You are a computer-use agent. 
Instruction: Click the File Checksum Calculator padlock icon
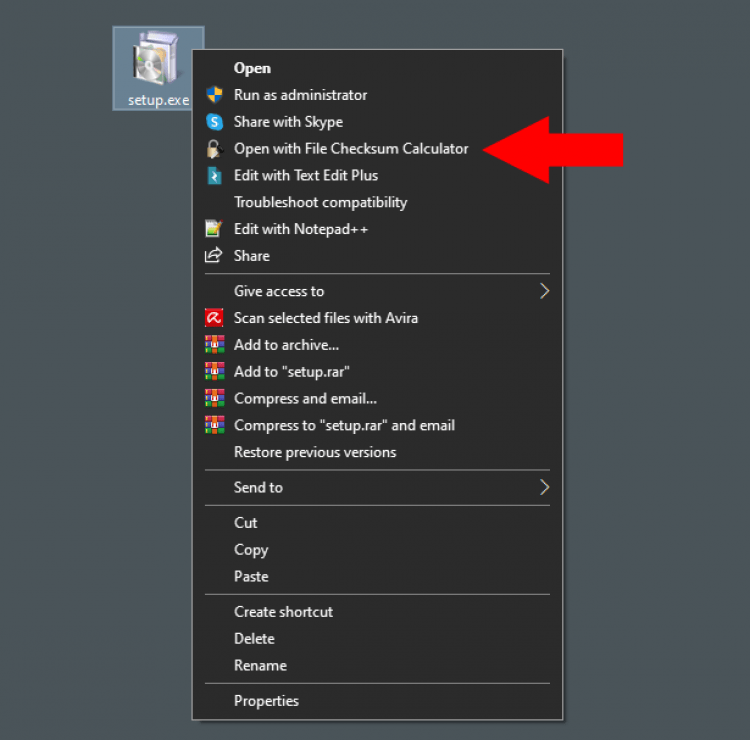click(214, 149)
